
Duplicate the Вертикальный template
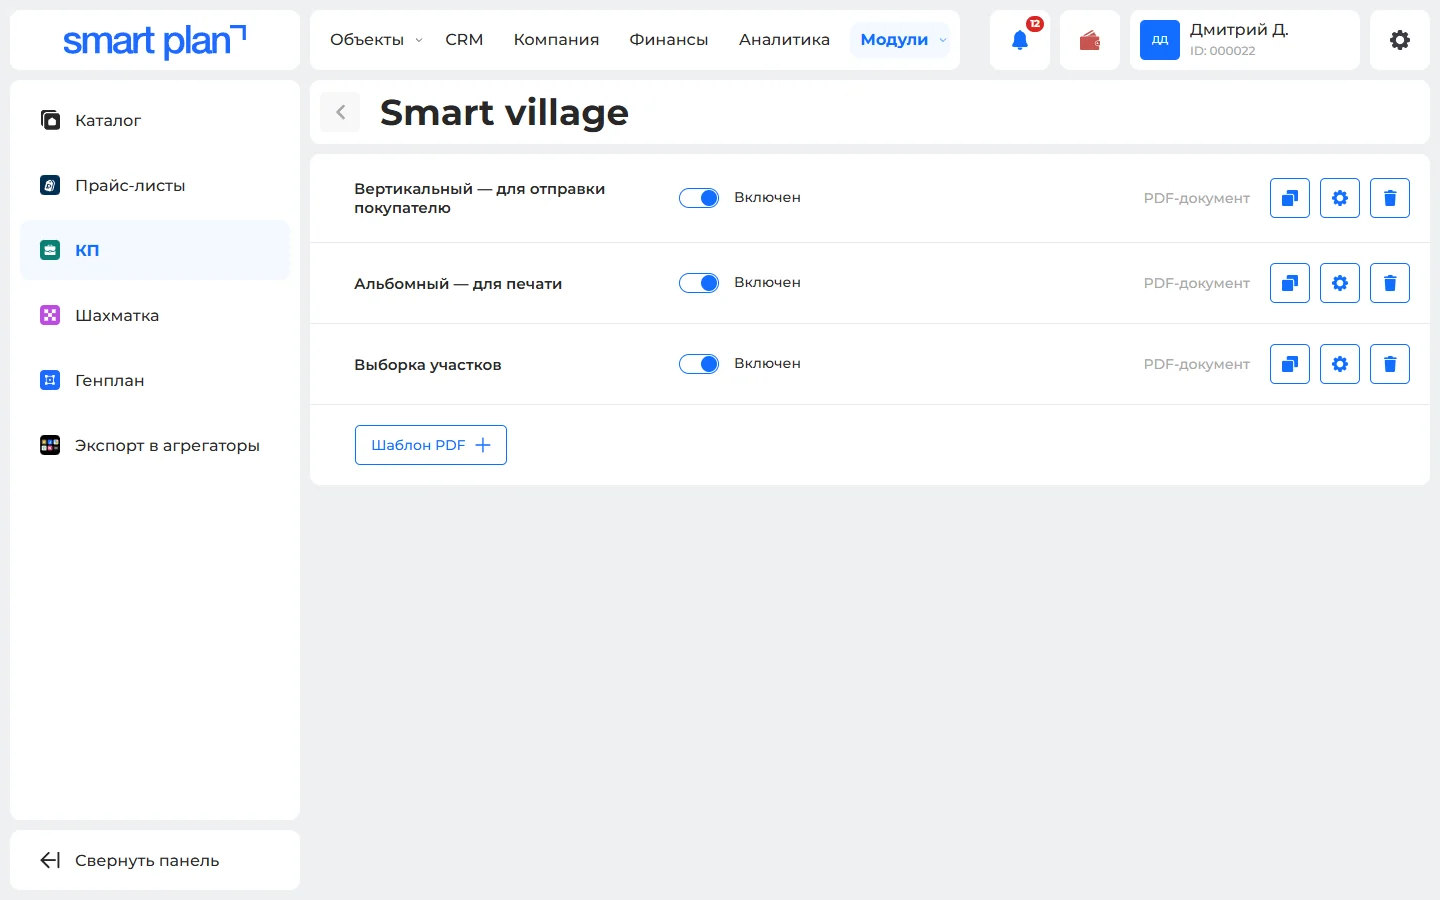pos(1290,198)
